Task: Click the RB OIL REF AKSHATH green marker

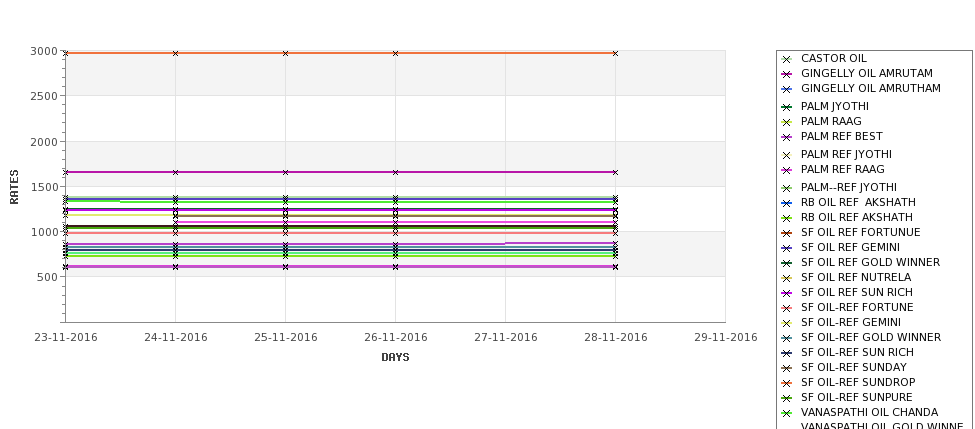Action: pyautogui.click(x=786, y=218)
